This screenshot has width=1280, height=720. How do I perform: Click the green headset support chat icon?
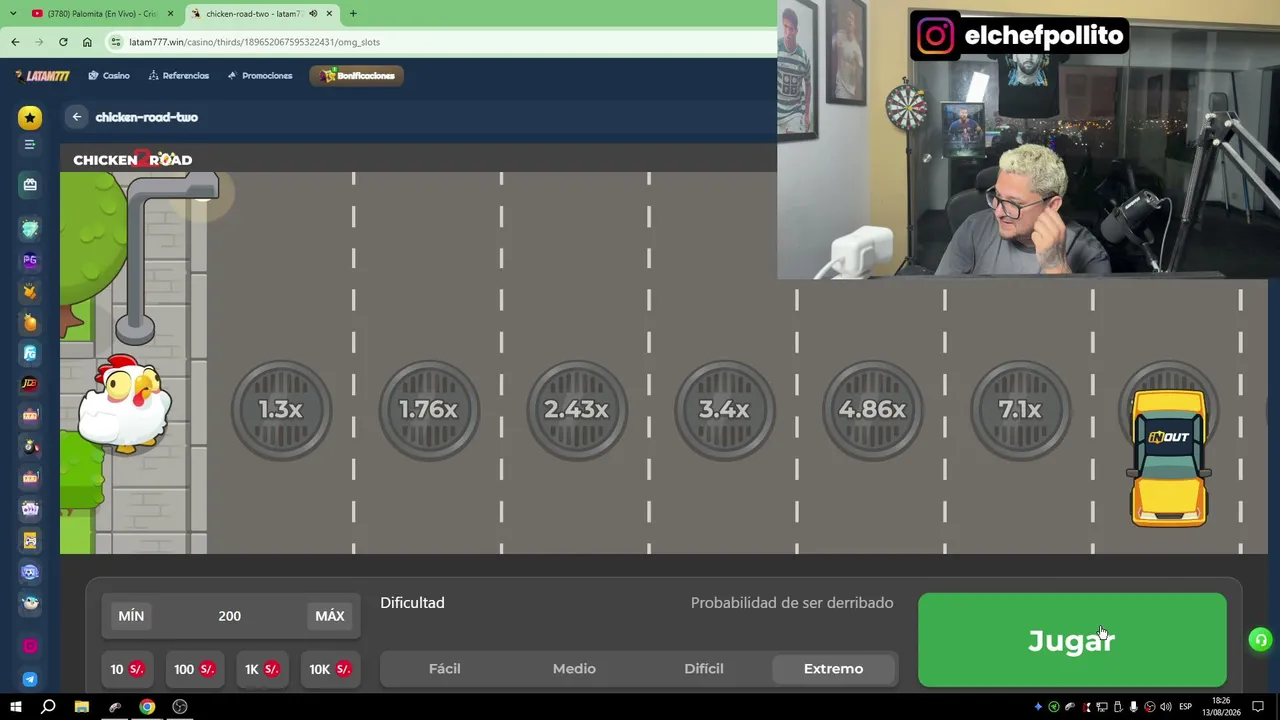1260,640
